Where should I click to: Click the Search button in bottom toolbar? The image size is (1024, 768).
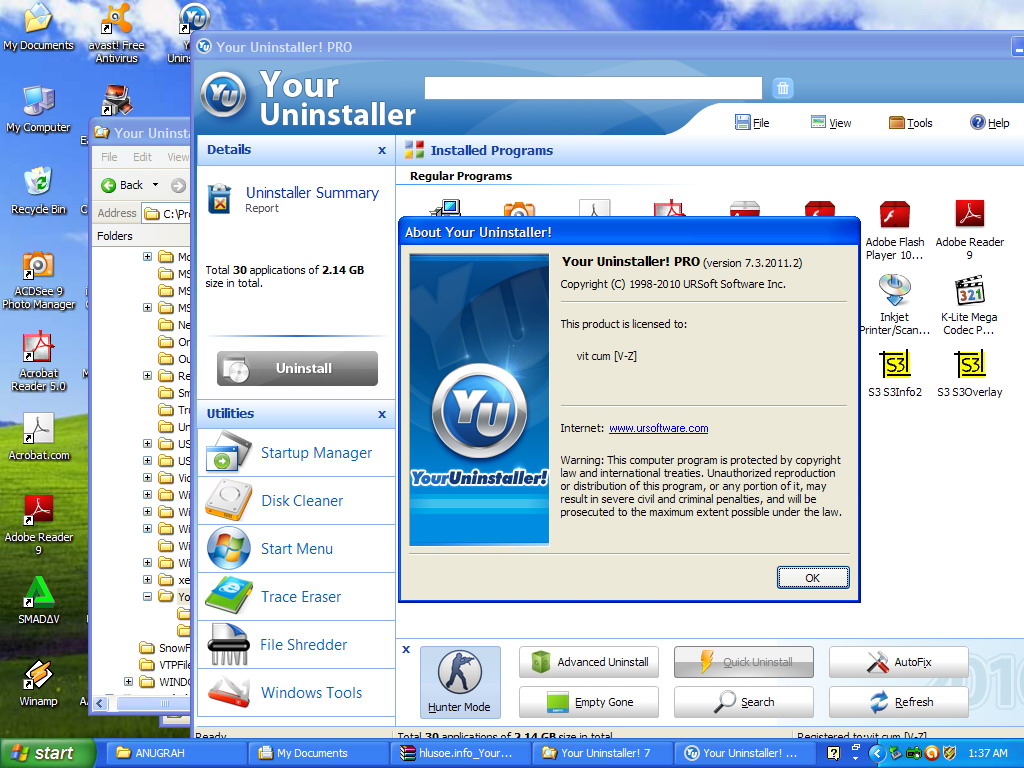[744, 702]
